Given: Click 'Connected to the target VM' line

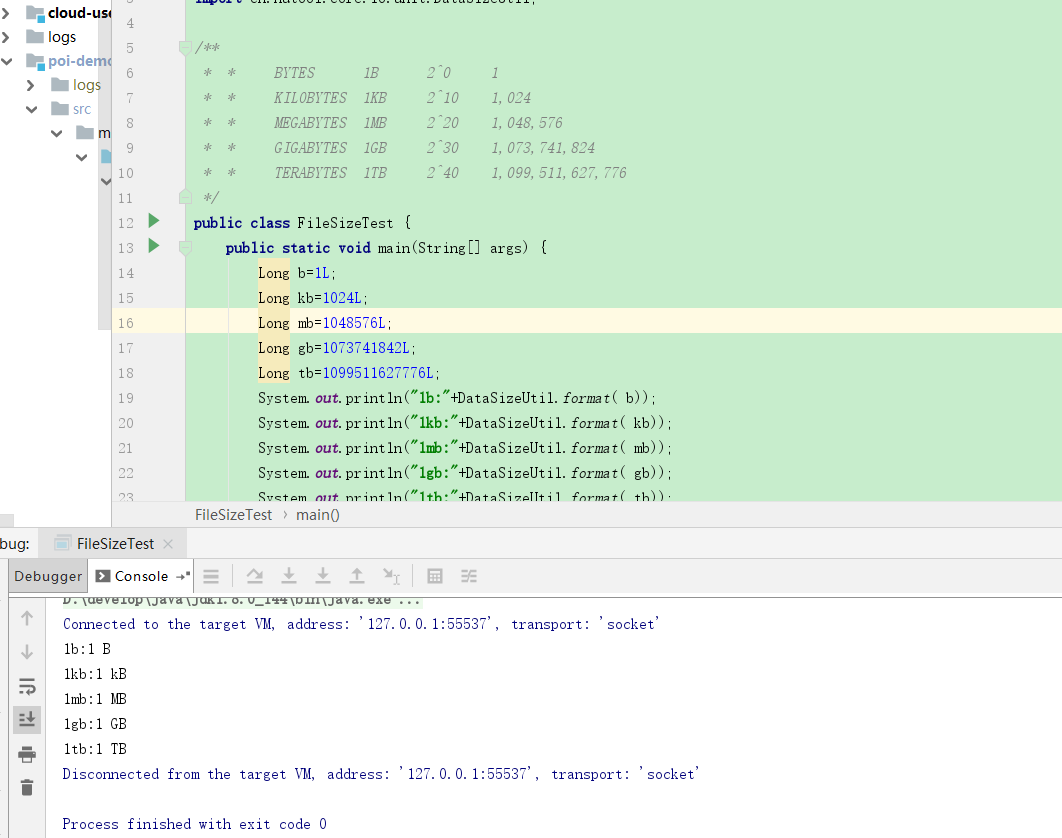Looking at the screenshot, I should (361, 624).
